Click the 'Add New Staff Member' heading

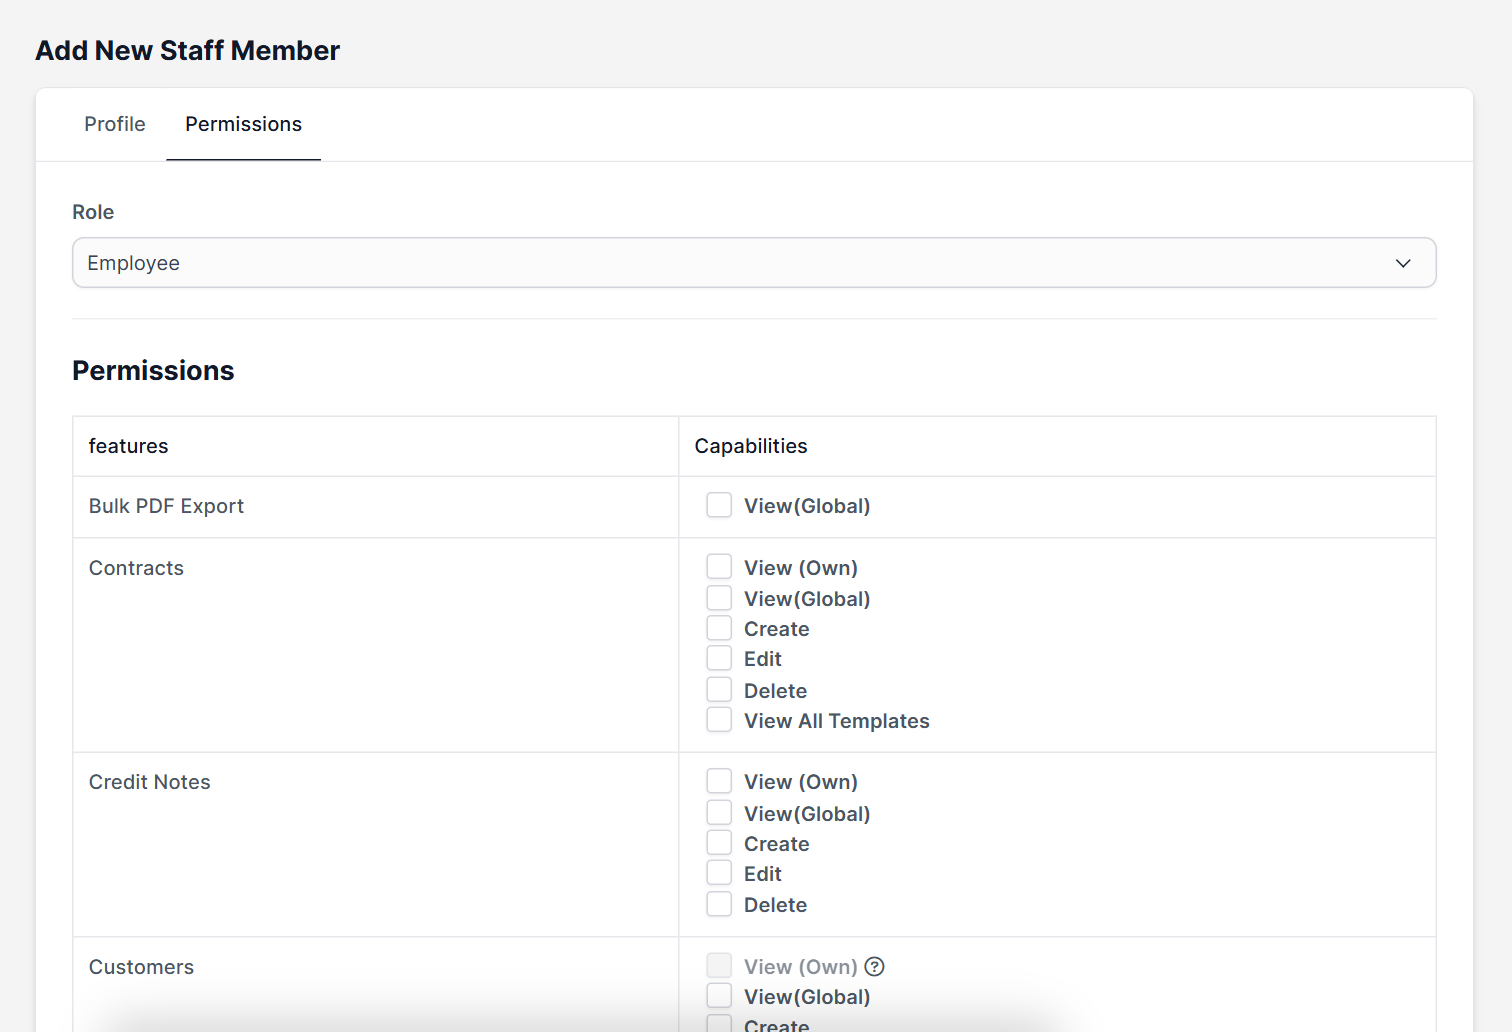(x=188, y=50)
